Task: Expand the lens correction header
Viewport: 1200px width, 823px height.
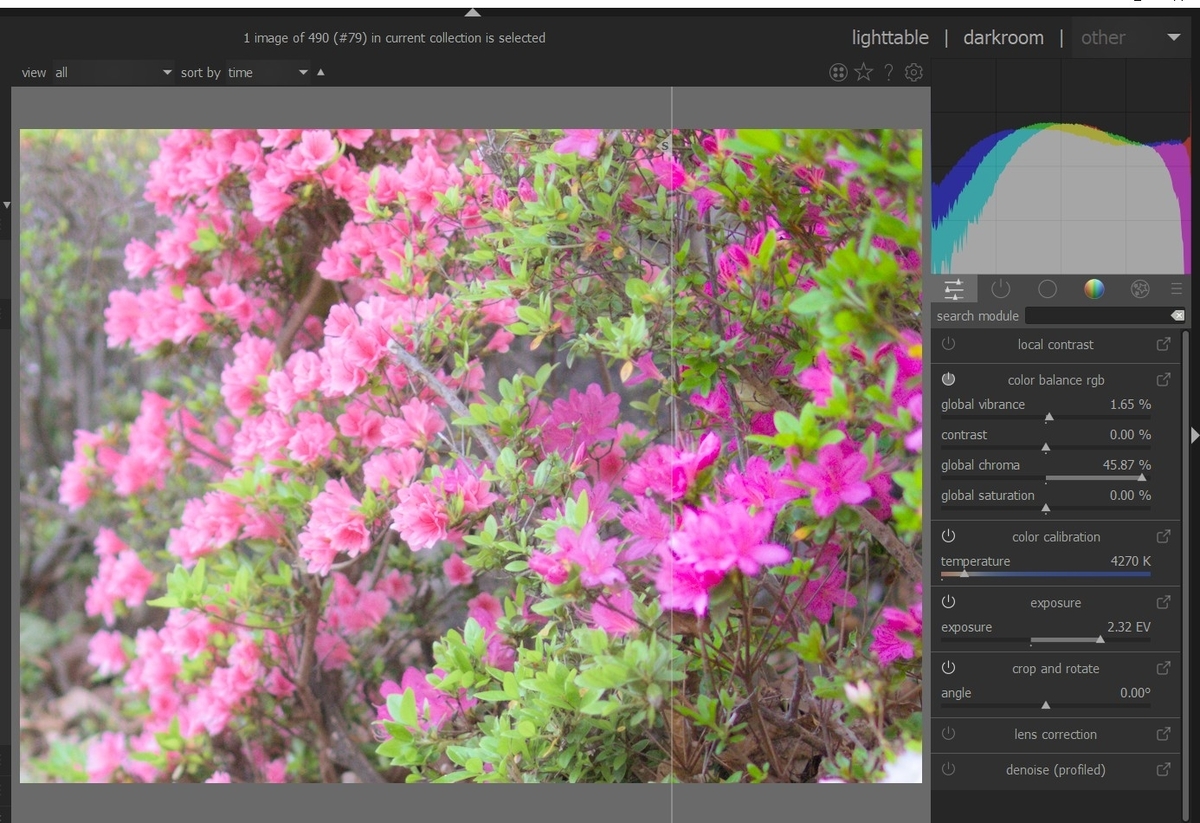Action: (1055, 734)
